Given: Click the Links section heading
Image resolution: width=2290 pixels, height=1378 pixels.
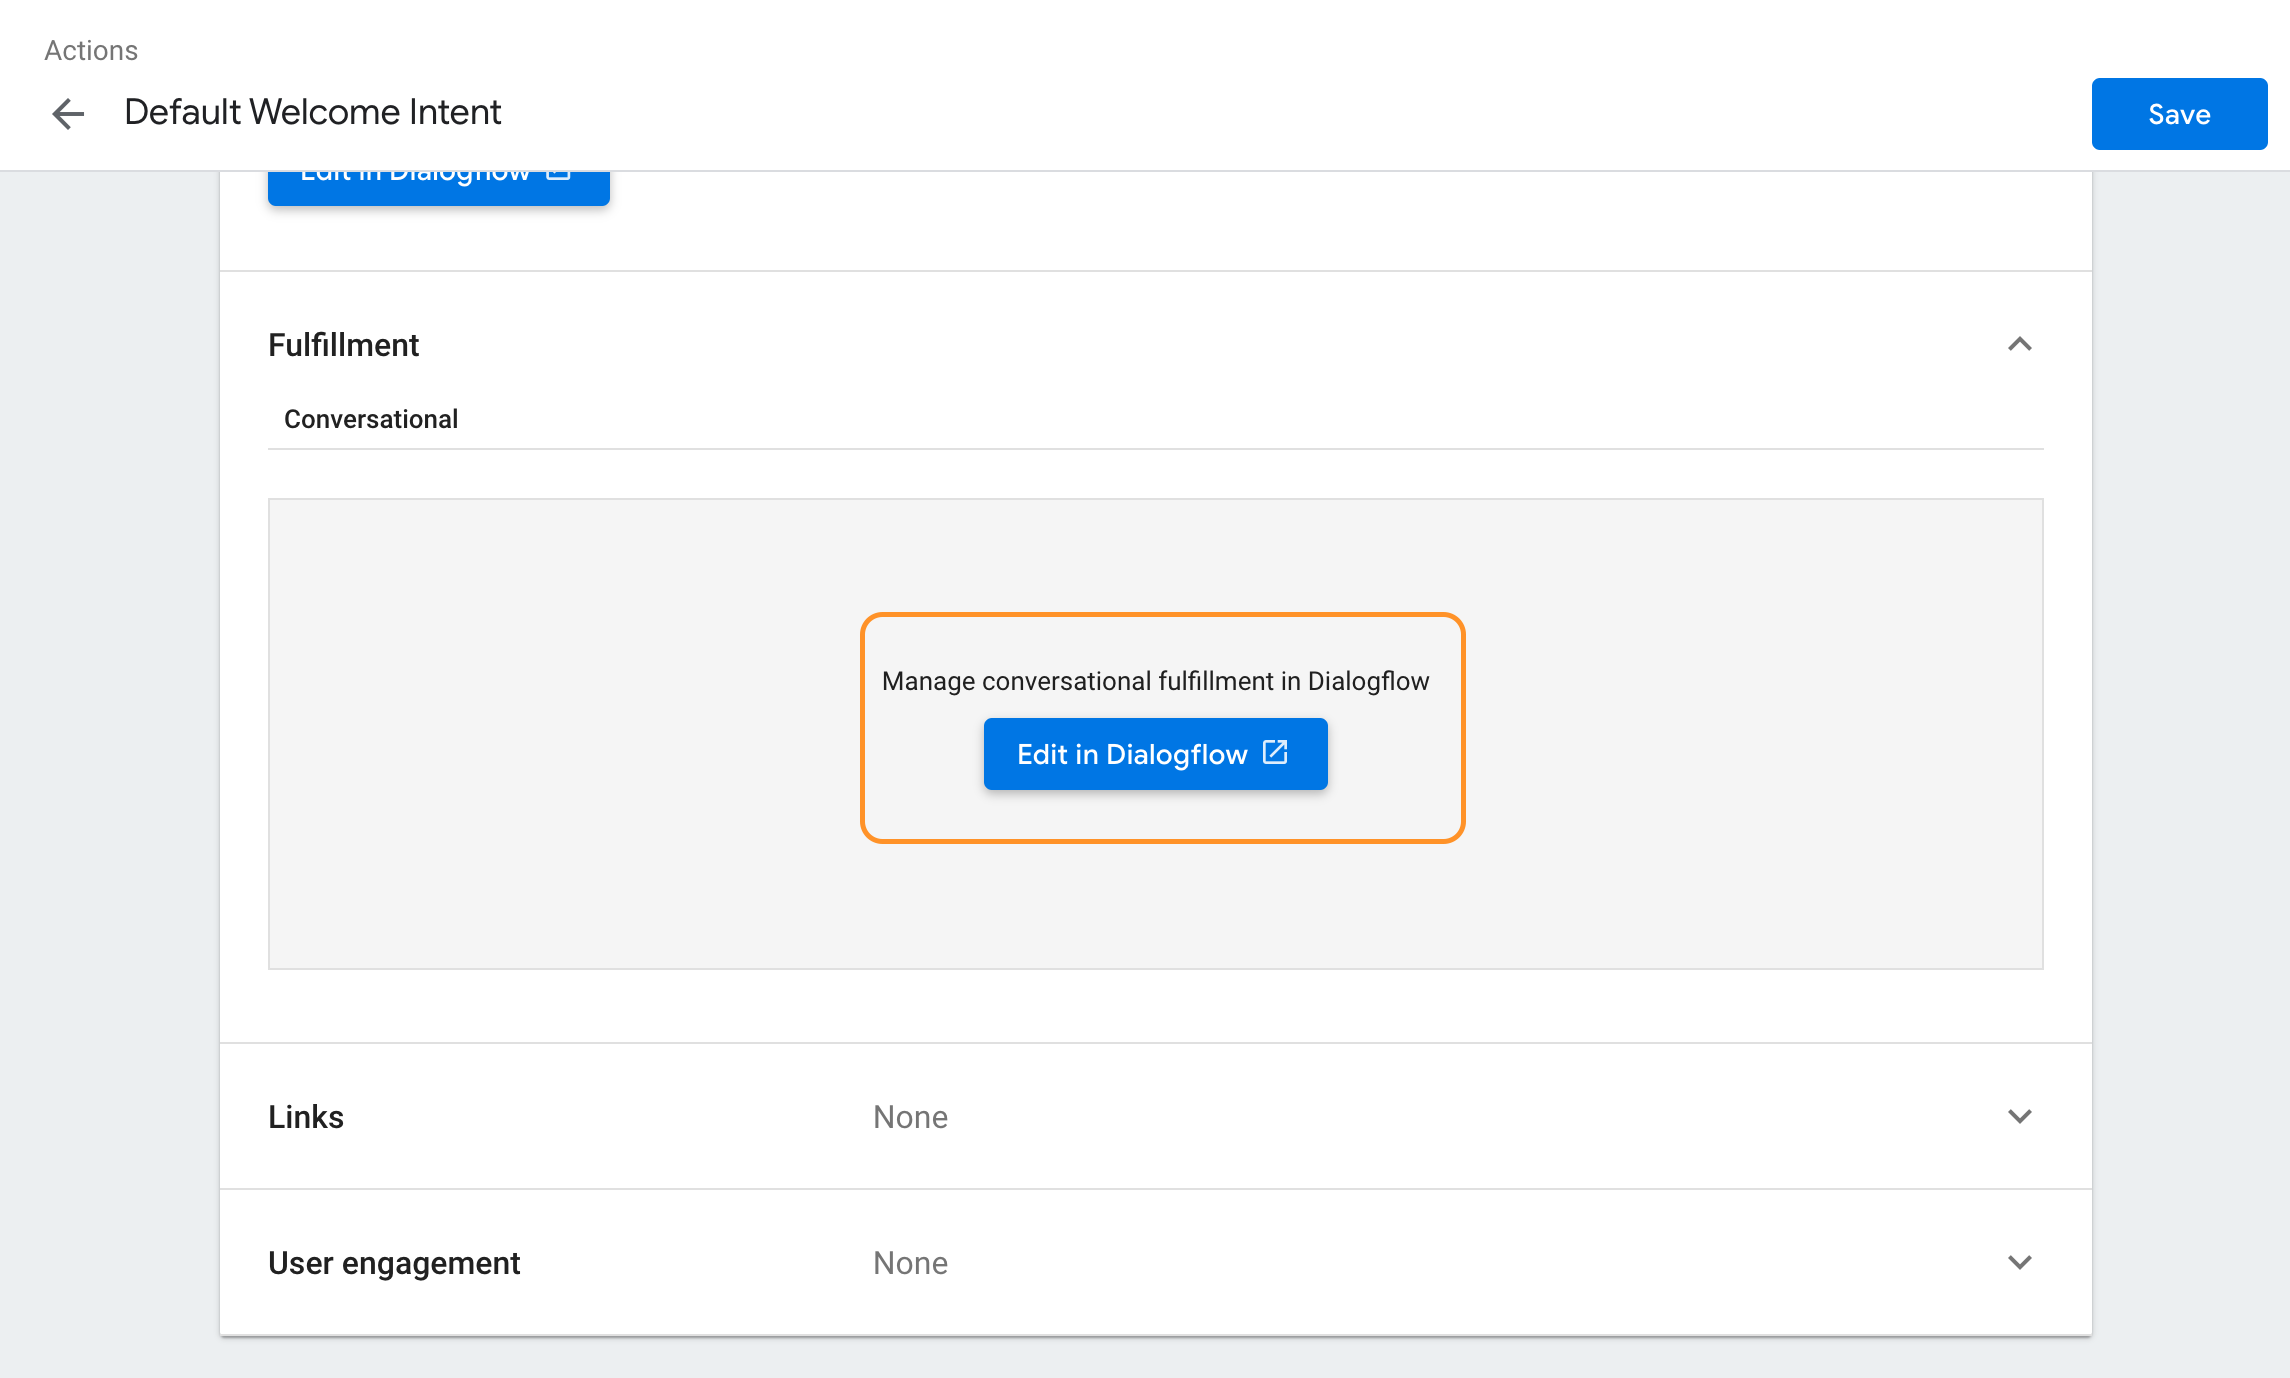Looking at the screenshot, I should coord(306,1117).
